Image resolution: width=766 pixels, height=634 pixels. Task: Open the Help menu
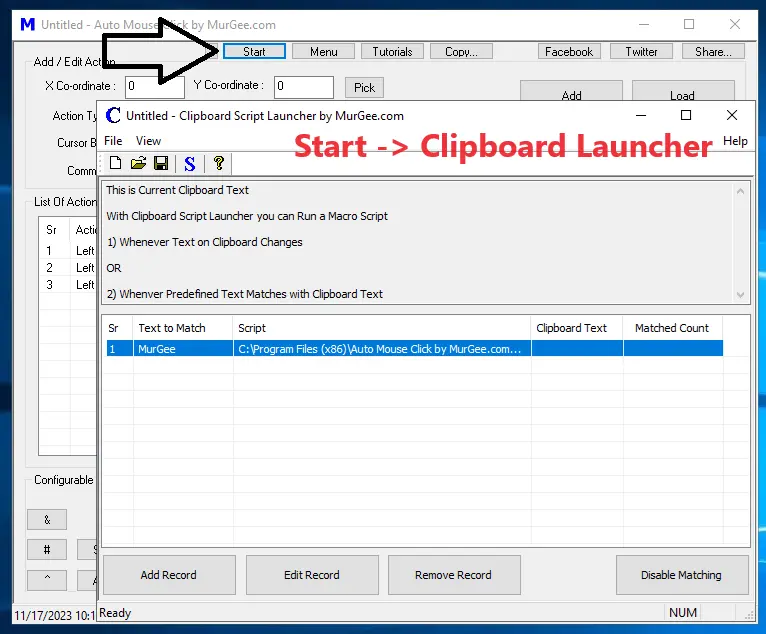pyautogui.click(x=735, y=141)
